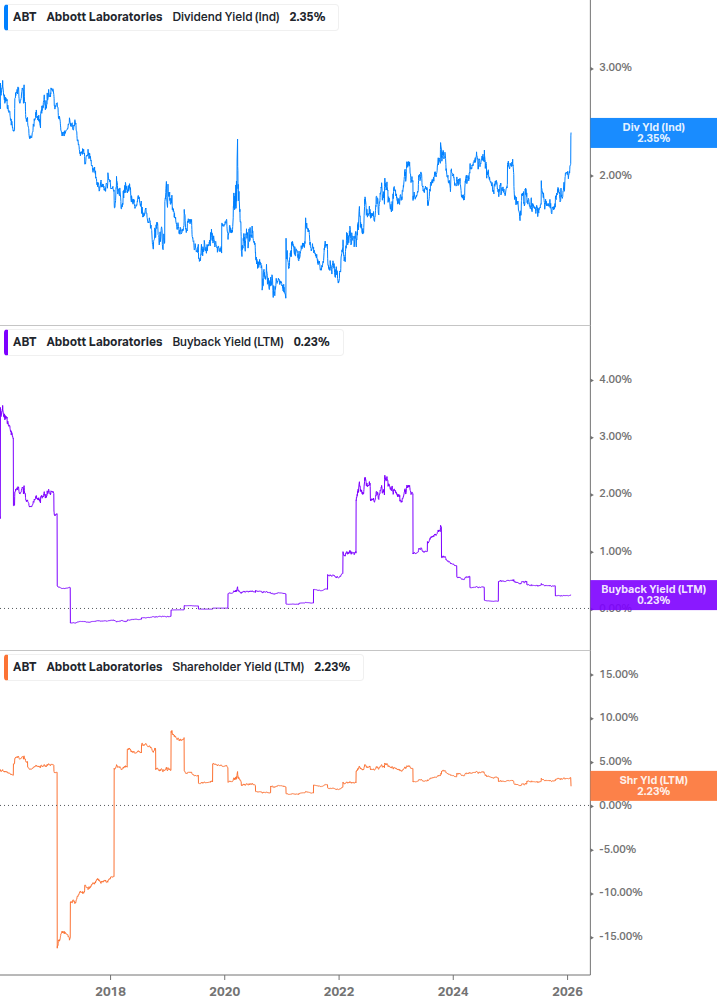Click the 4.00% label on buyback yield axis
Screen dimensions: 717x1005
click(x=615, y=380)
